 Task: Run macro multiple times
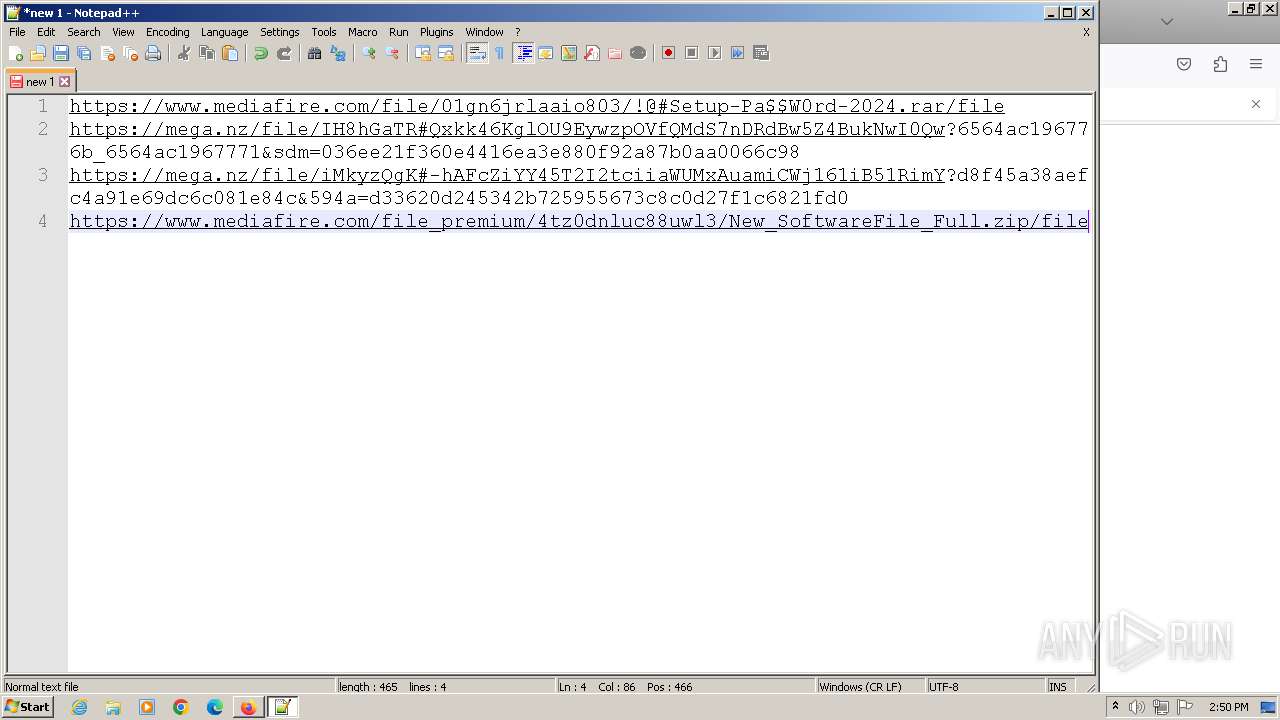(737, 53)
